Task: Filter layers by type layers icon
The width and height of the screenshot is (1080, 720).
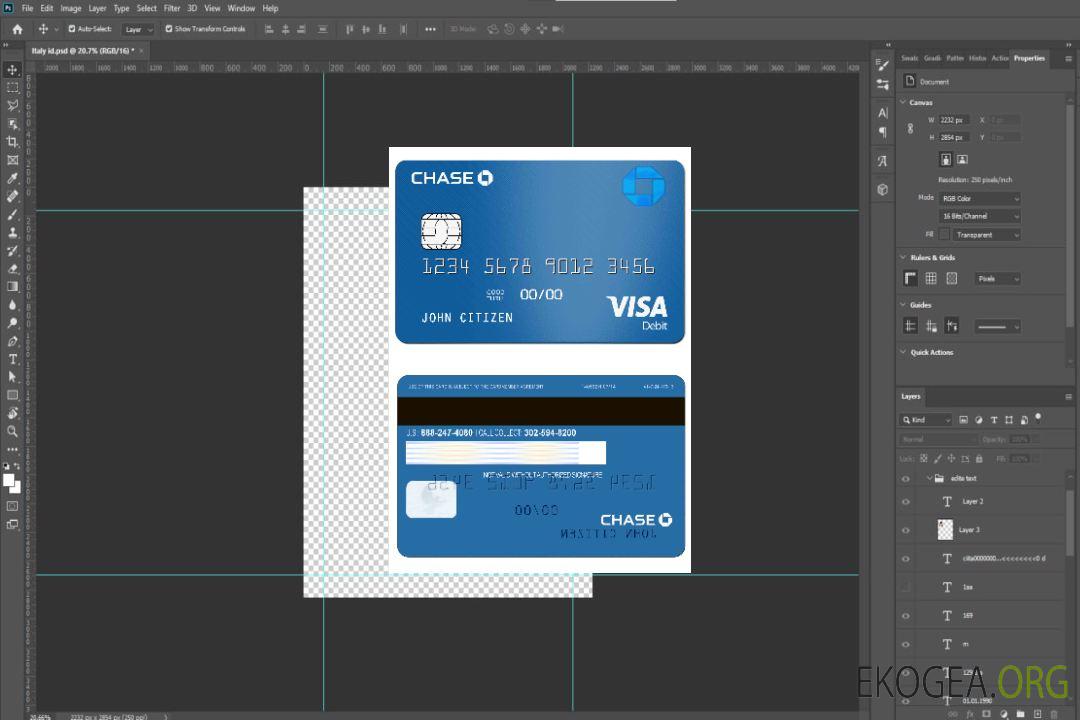Action: pos(994,420)
